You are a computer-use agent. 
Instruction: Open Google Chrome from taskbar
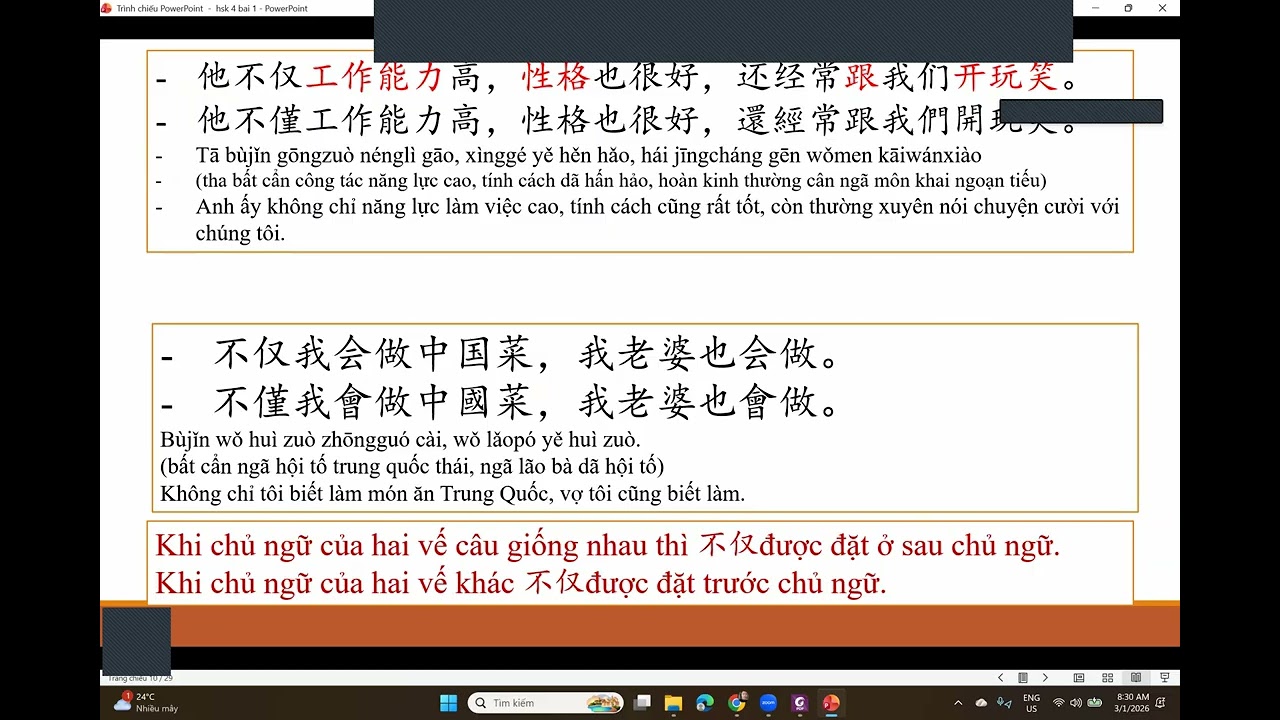[x=737, y=703]
